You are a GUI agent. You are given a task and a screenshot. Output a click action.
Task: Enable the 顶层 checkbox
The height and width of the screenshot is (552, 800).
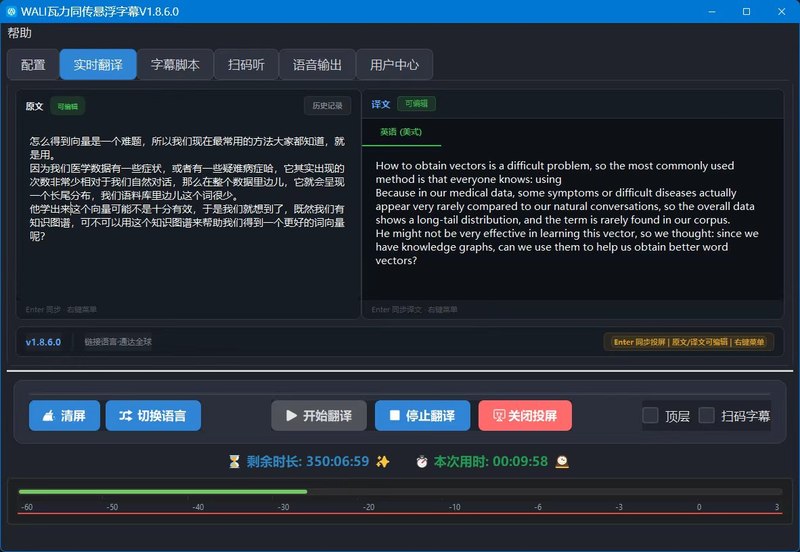[x=650, y=415]
